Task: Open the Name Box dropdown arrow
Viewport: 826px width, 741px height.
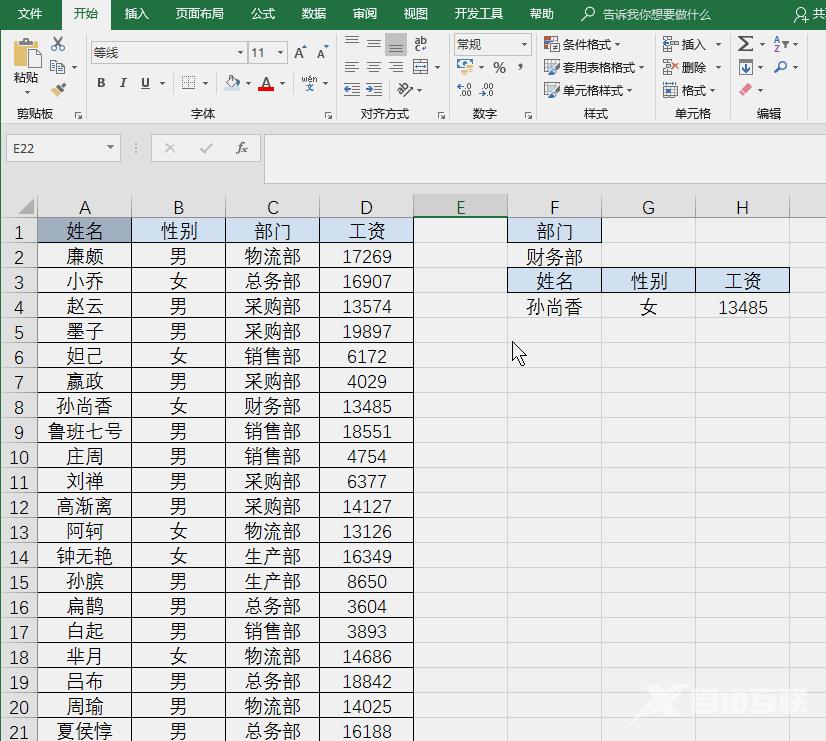Action: click(x=111, y=148)
